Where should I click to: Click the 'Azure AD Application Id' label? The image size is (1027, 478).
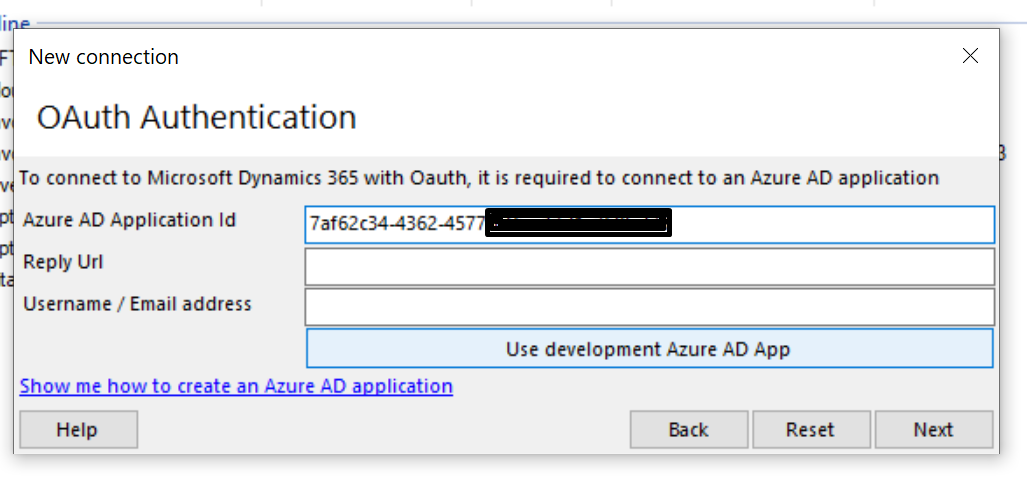[129, 220]
